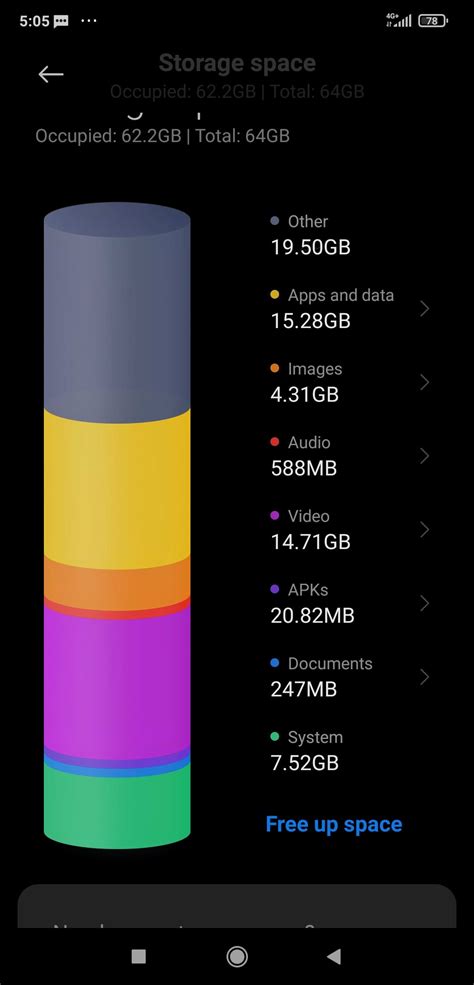Tap the Free up space link

[x=333, y=824]
